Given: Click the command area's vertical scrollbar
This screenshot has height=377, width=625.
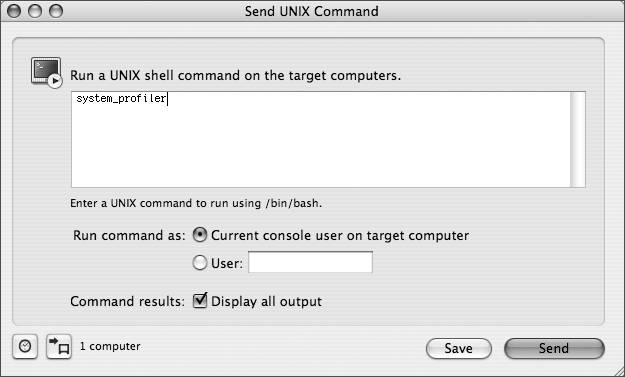Looking at the screenshot, I should pyautogui.click(x=578, y=139).
